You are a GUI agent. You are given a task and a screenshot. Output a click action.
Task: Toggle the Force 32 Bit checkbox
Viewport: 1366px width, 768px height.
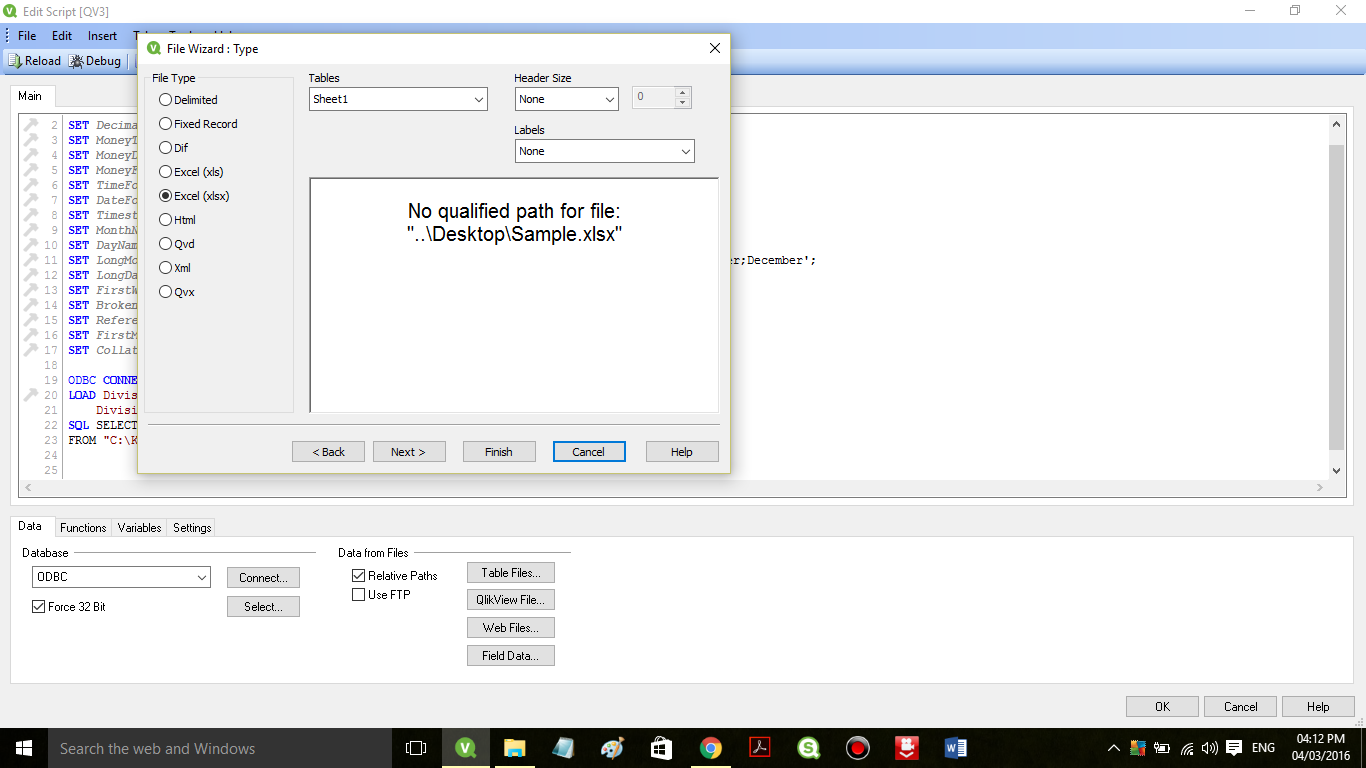click(x=39, y=607)
